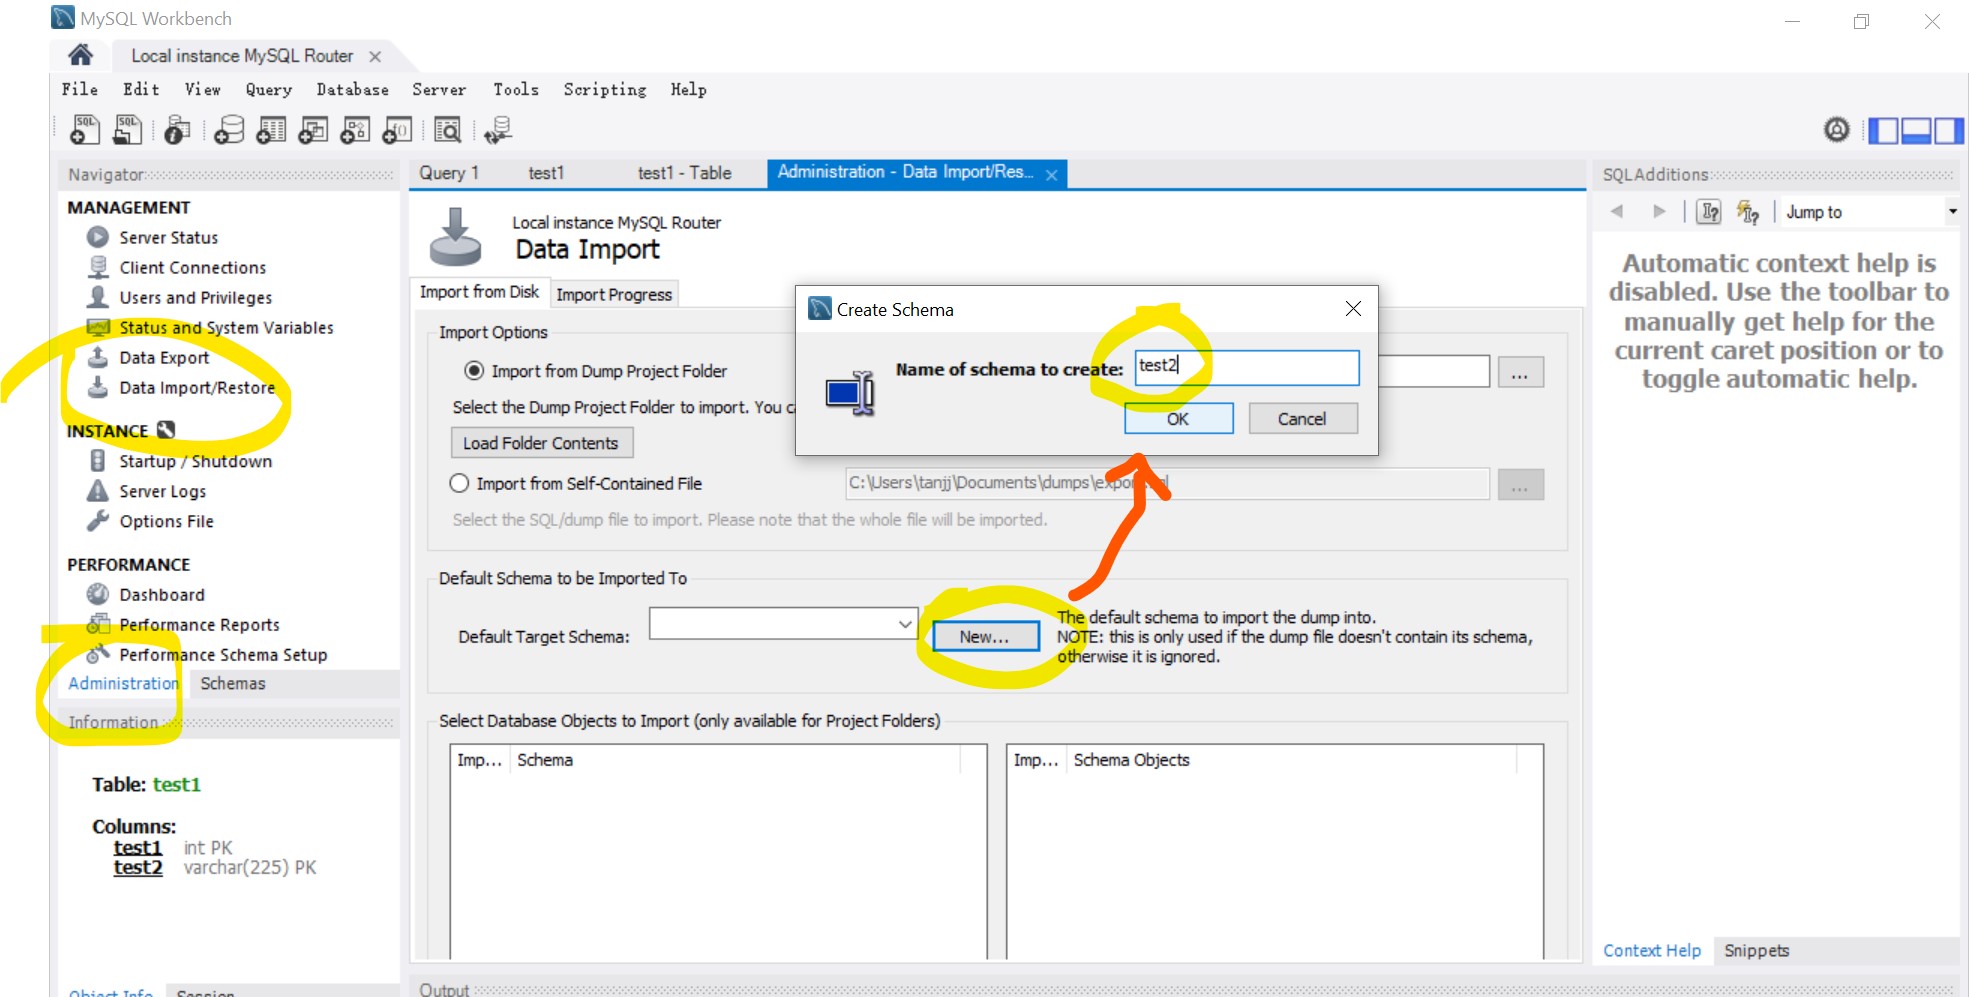
Task: Confirm schema creation with OK
Action: [1178, 418]
